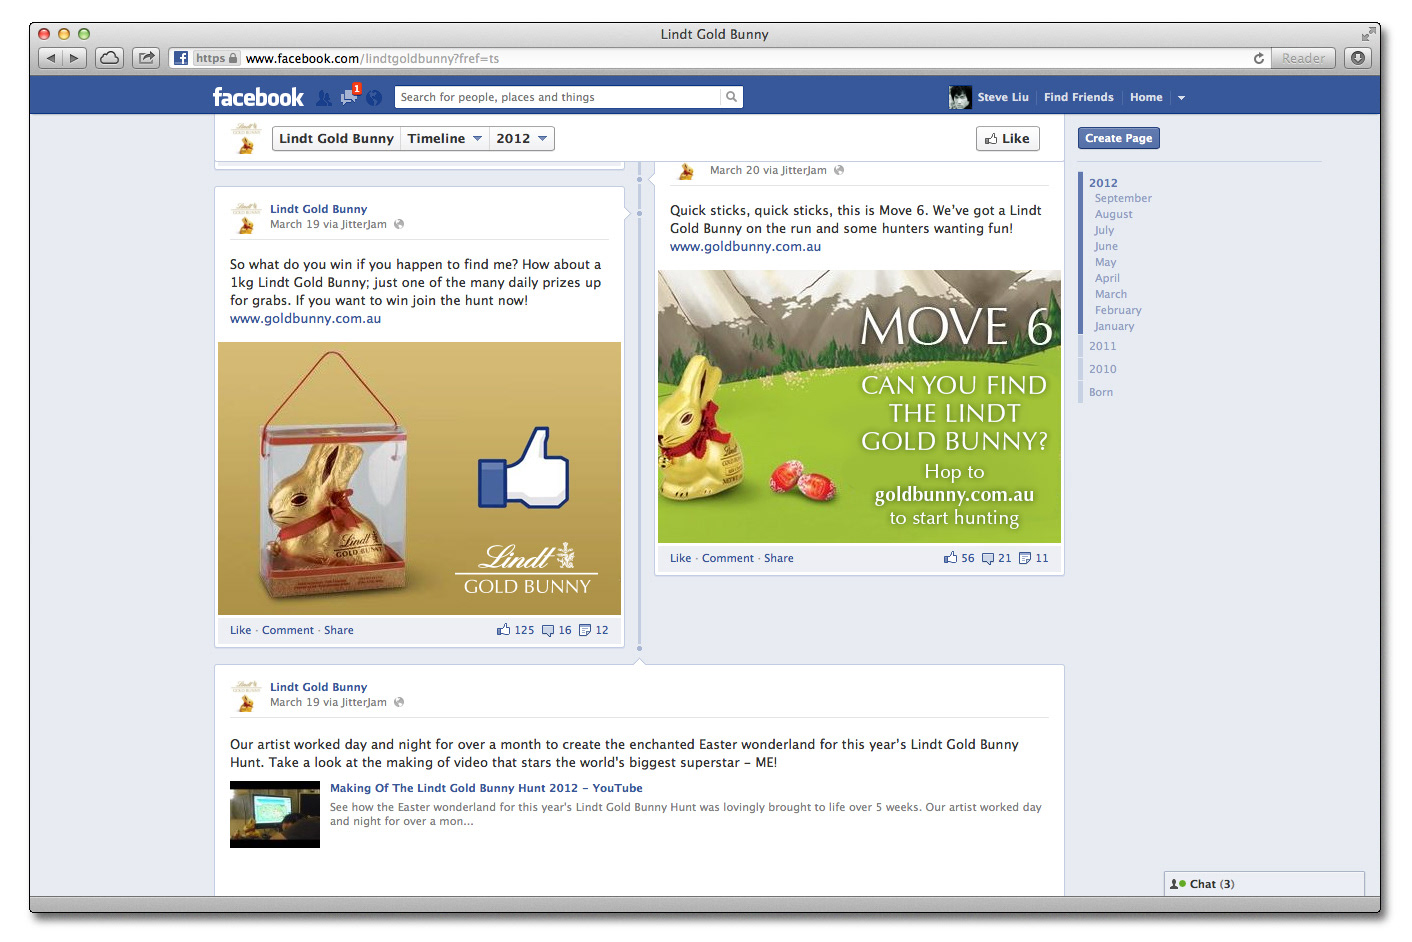Screen dimensions: 1412x942
Task: Open the globe notifications icon
Action: click(x=374, y=98)
